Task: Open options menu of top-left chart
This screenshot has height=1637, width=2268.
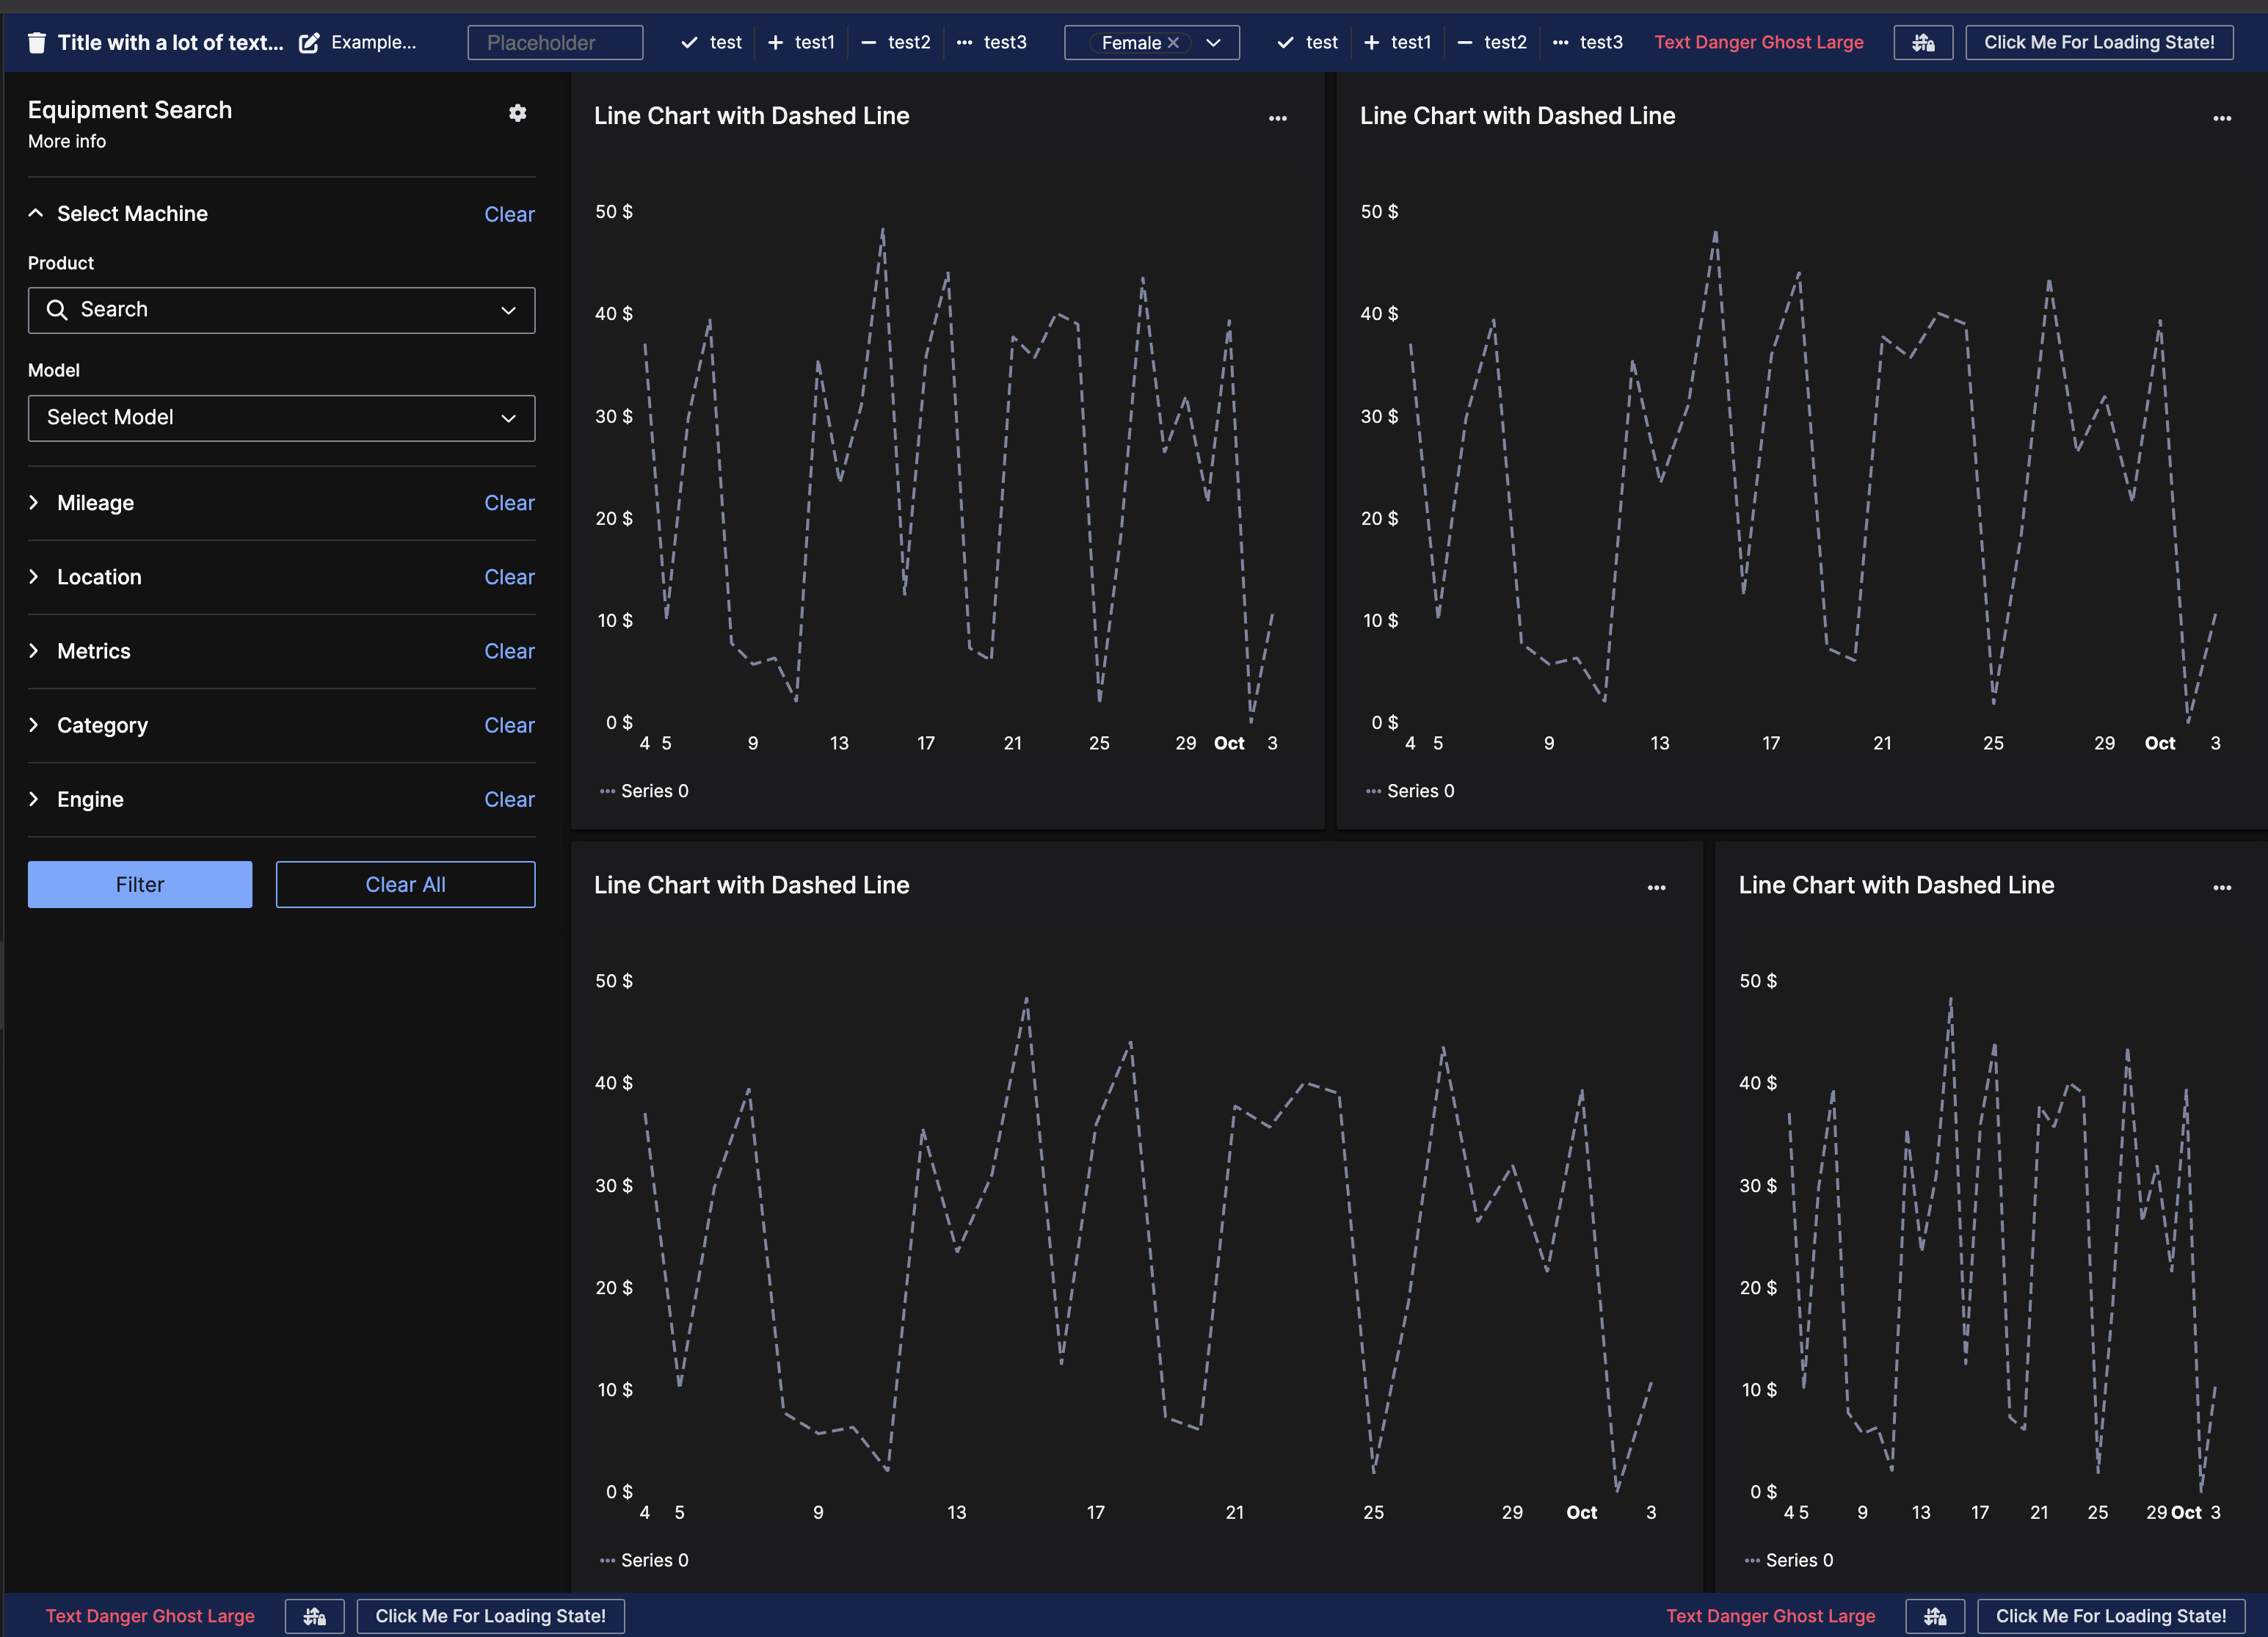Action: [1277, 118]
